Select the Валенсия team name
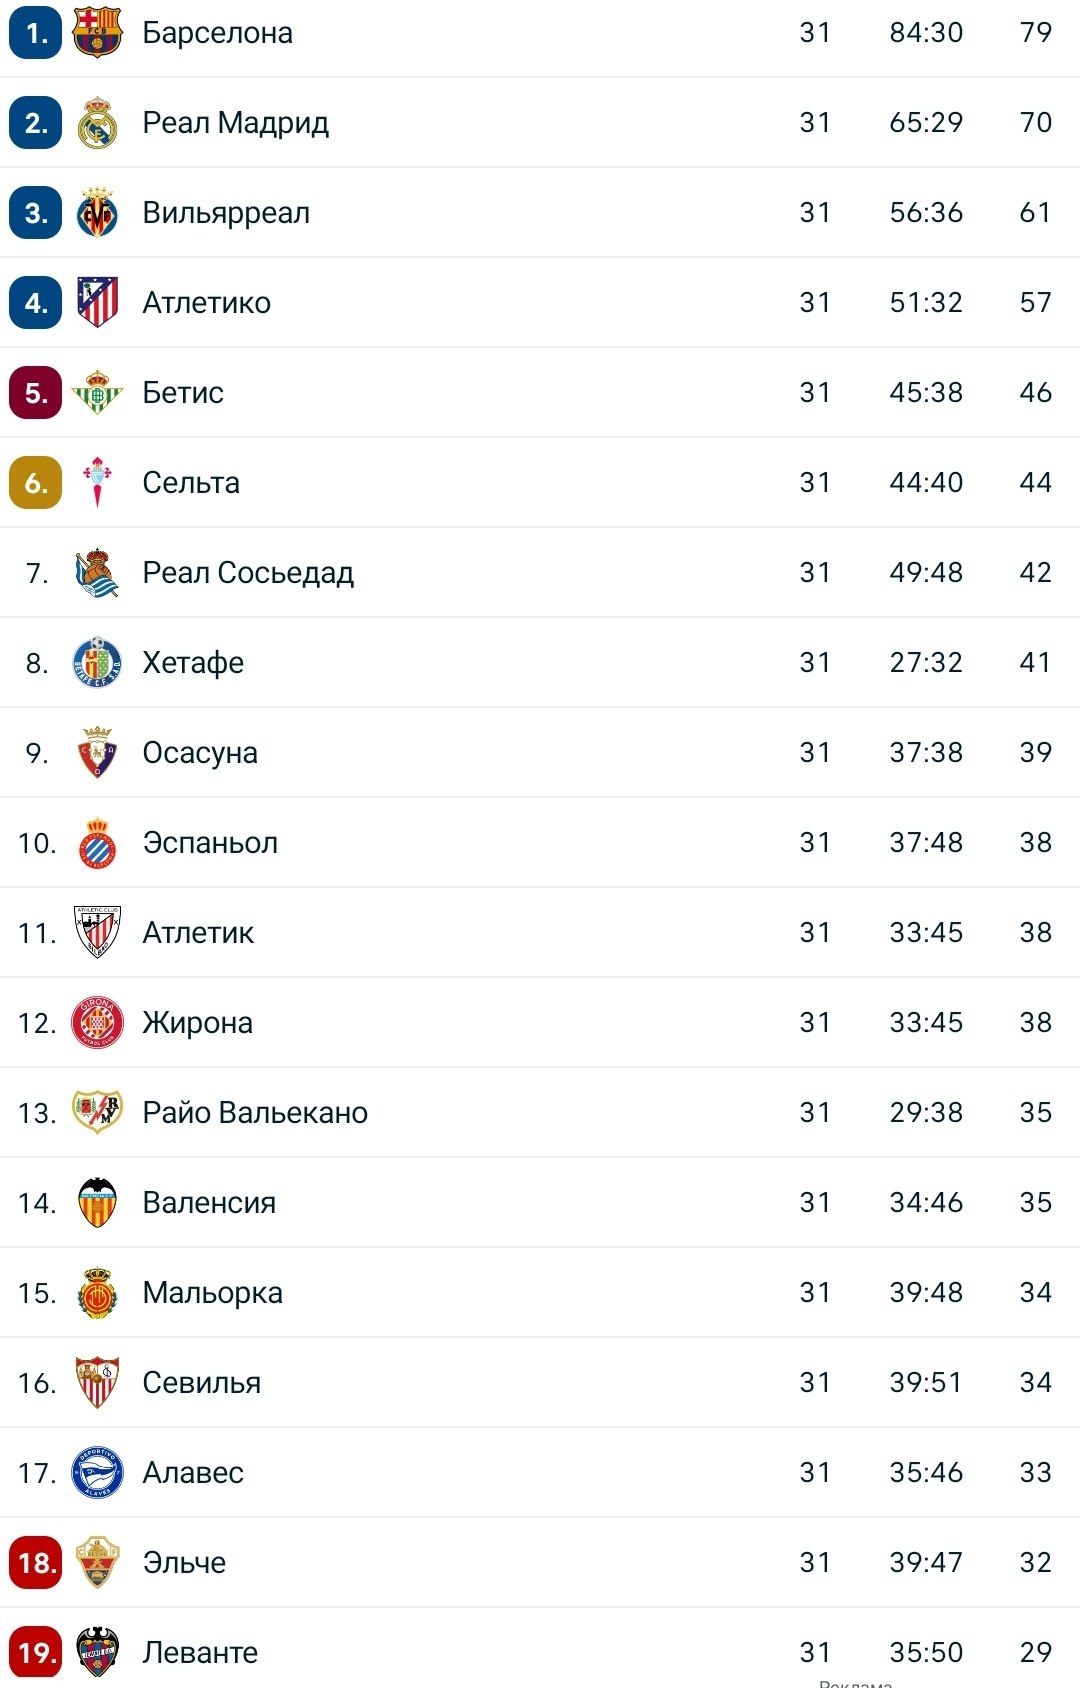The height and width of the screenshot is (1688, 1080). [x=209, y=1202]
